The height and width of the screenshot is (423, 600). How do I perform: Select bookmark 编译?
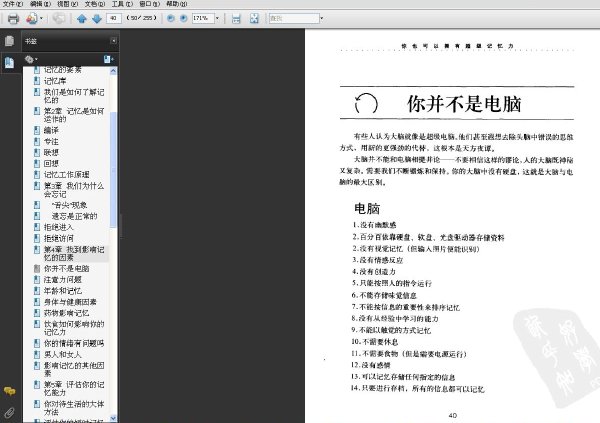coord(51,131)
